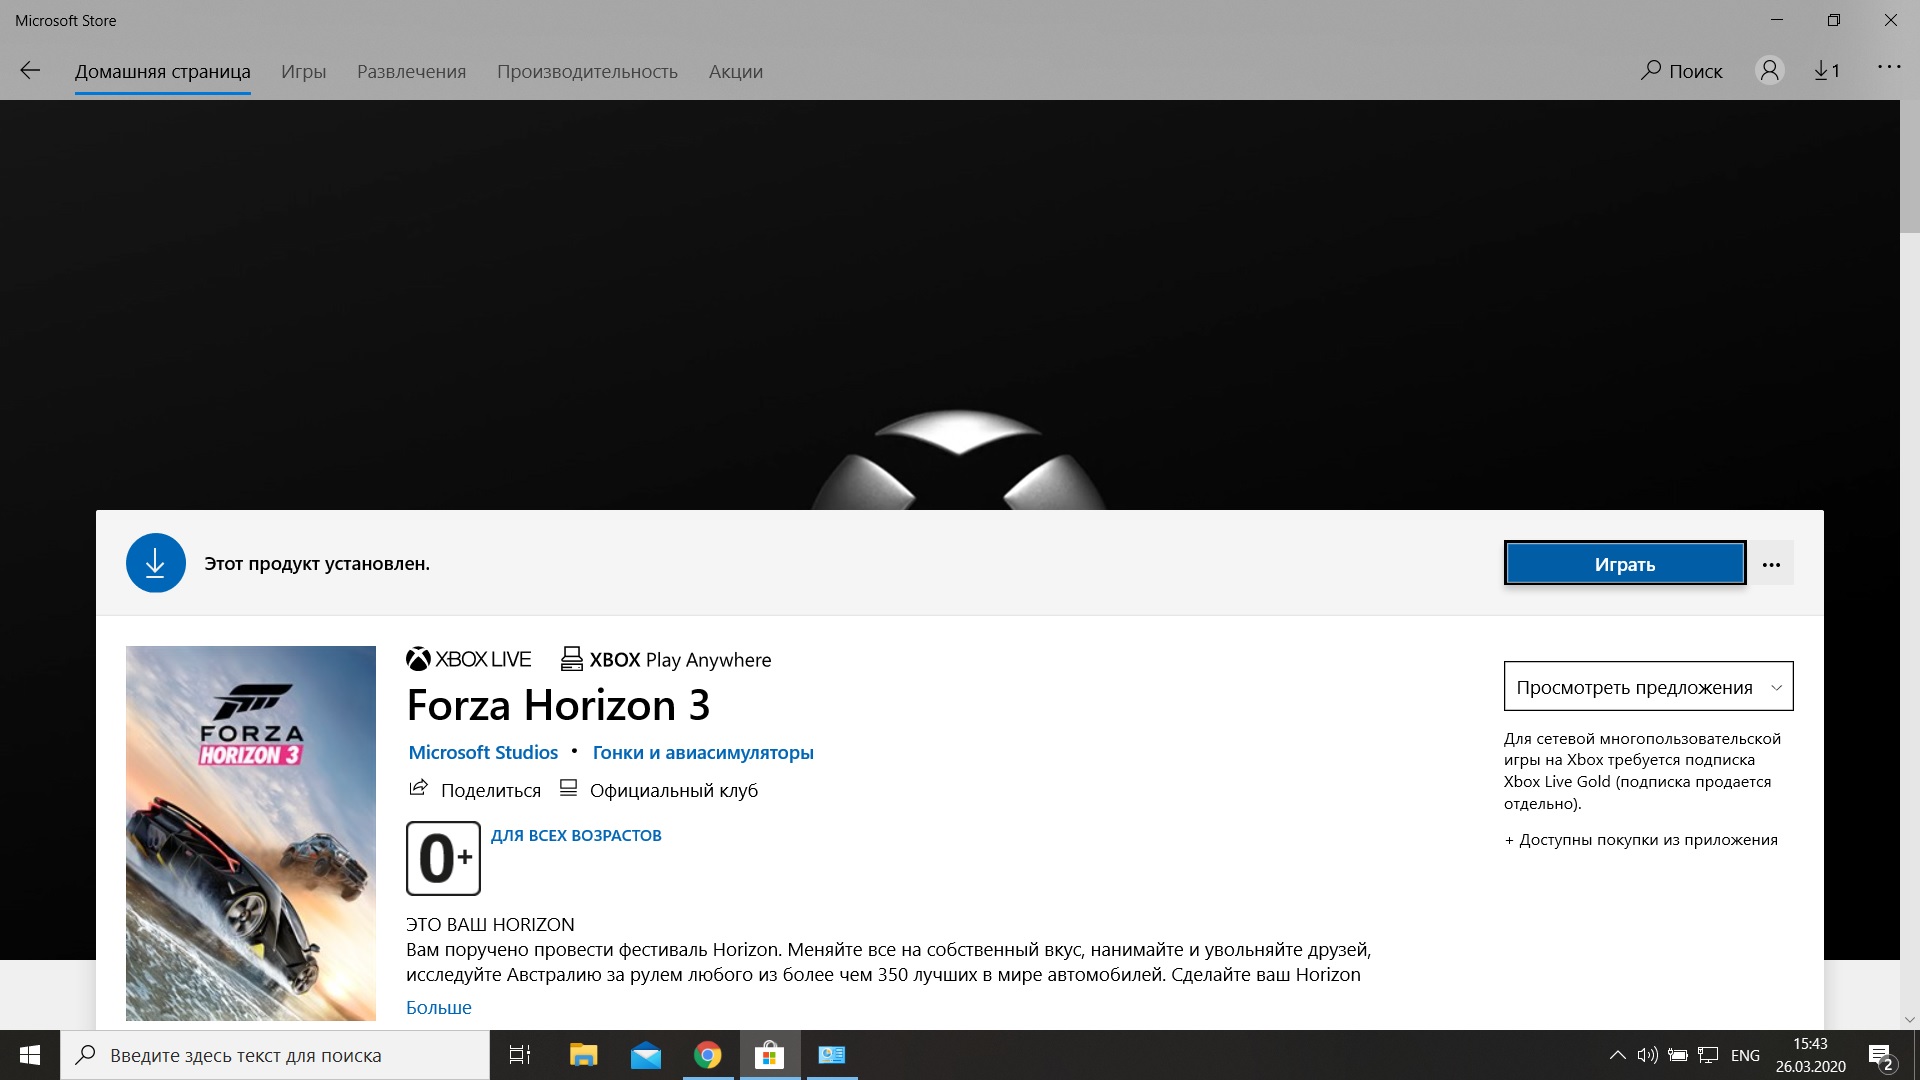Viewport: 1920px width, 1080px height.
Task: Click the Xbox Live logo badge
Action: point(468,659)
